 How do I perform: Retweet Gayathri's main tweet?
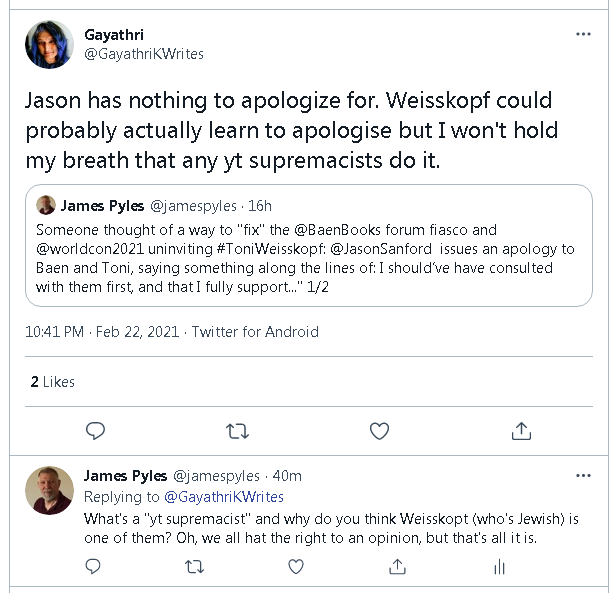pyautogui.click(x=237, y=431)
